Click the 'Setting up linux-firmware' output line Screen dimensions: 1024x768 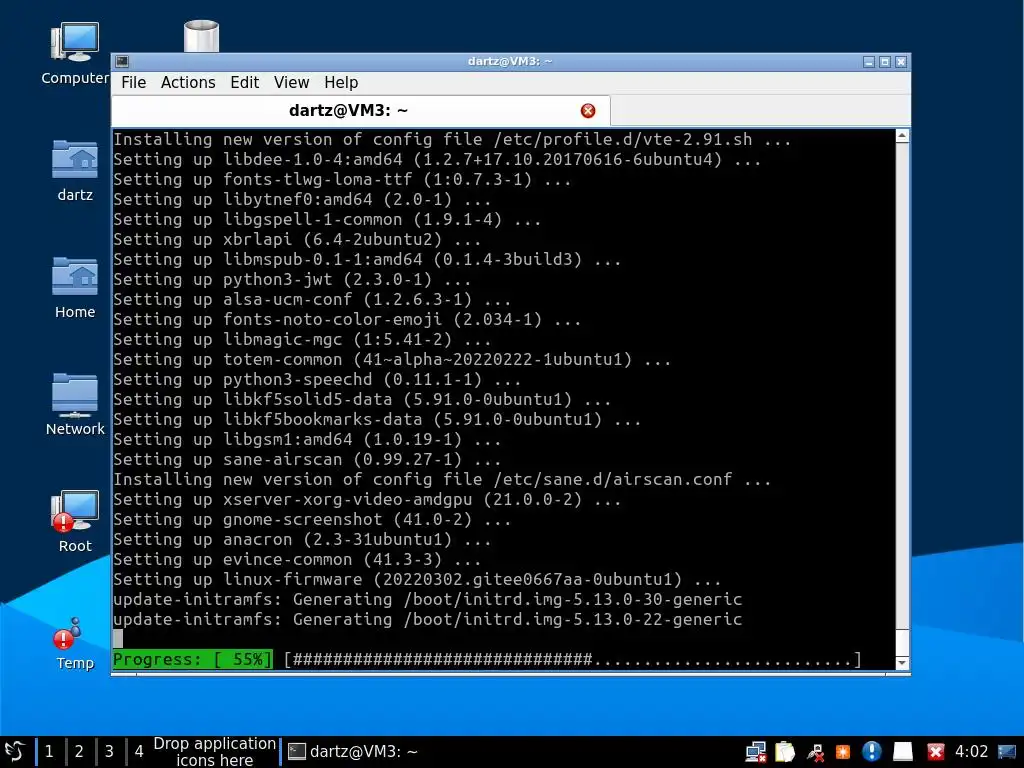(417, 579)
